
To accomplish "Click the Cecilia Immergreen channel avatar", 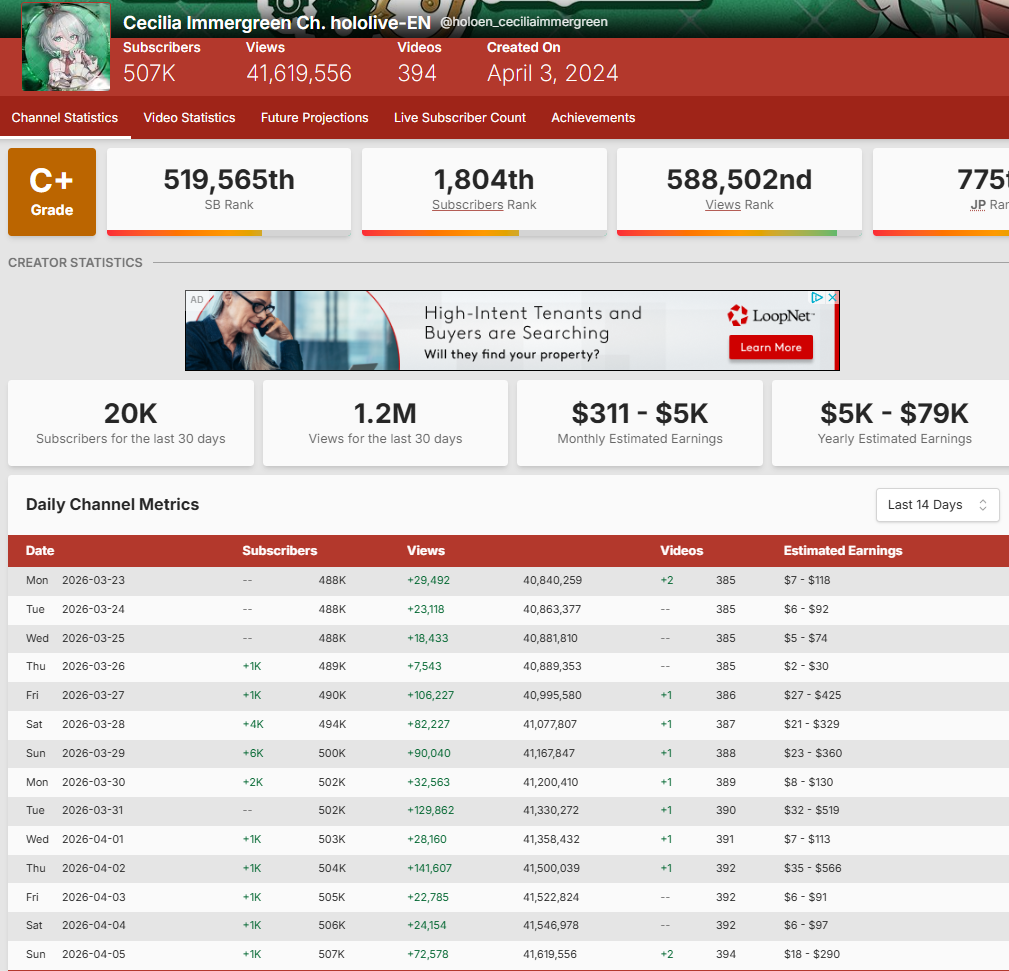I will (x=66, y=47).
